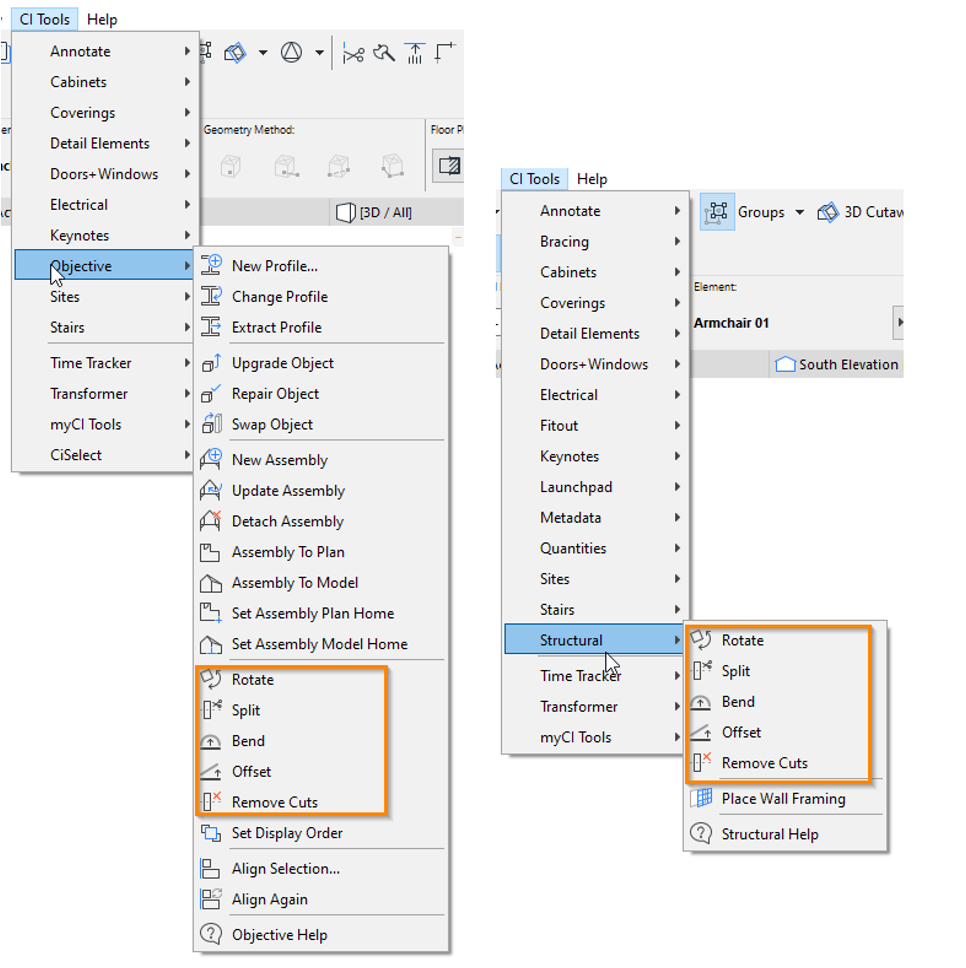Click the New Profile icon in Objective submenu
The image size is (966, 968).
(211, 266)
